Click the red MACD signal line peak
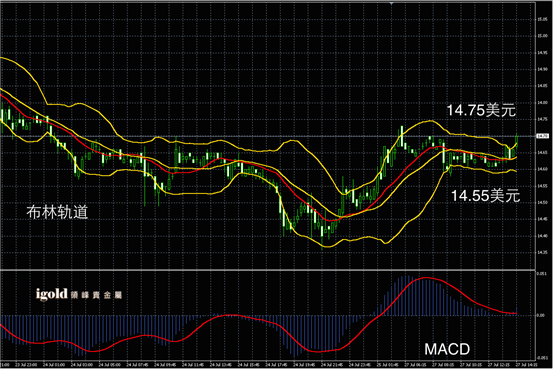 [426, 278]
